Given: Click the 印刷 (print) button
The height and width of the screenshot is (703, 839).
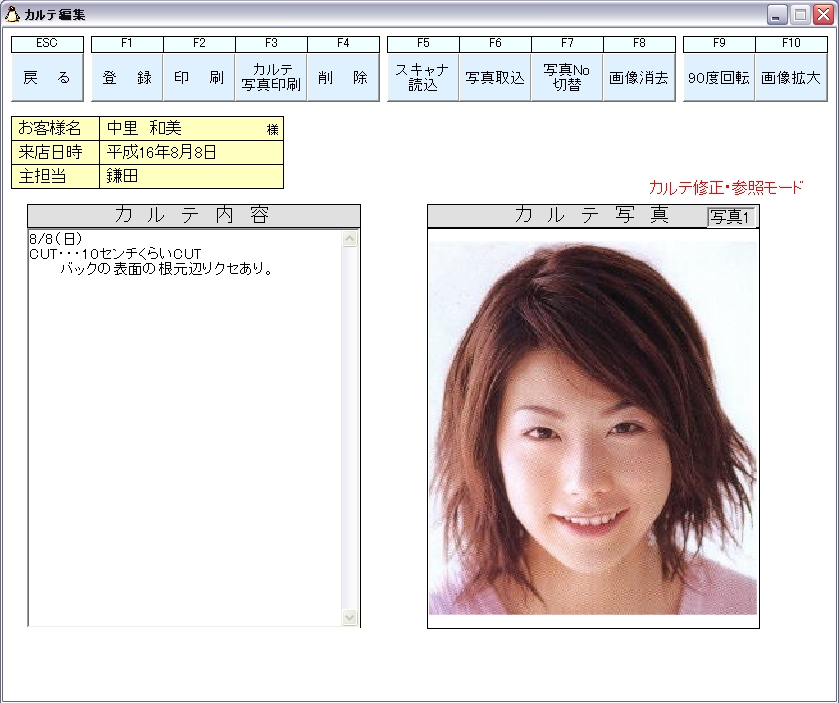Looking at the screenshot, I should pyautogui.click(x=199, y=78).
